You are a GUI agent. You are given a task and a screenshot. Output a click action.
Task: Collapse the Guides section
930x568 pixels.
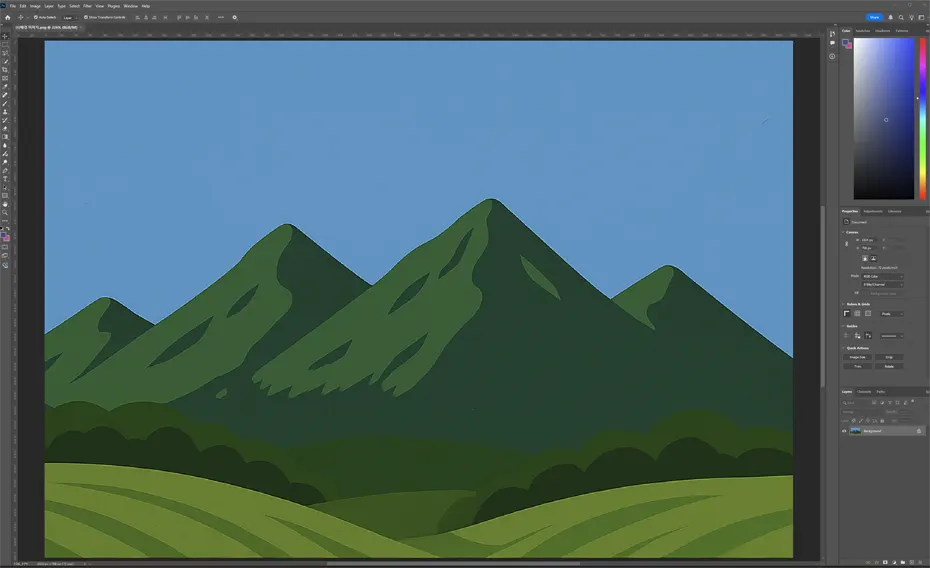843,326
